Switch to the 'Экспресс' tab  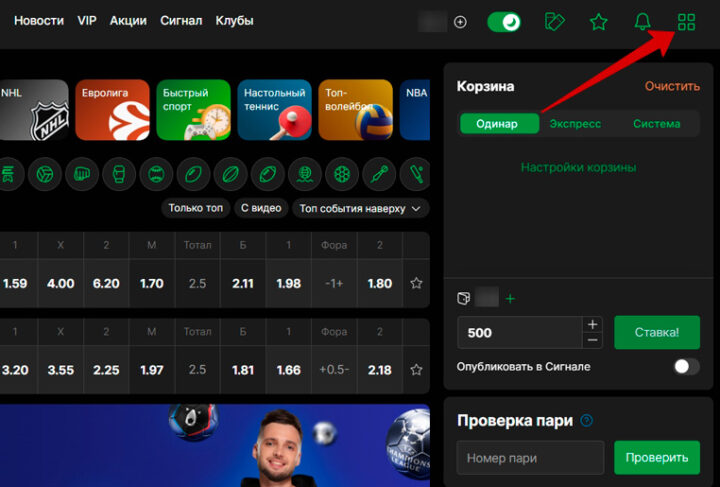[x=576, y=124]
